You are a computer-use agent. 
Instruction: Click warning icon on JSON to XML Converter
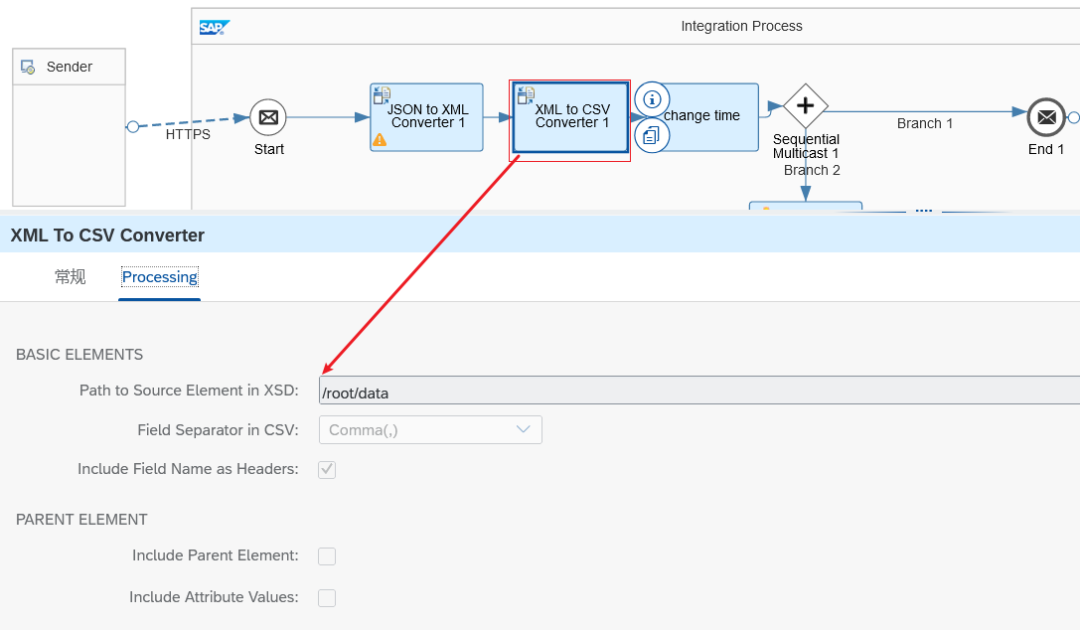coord(380,140)
